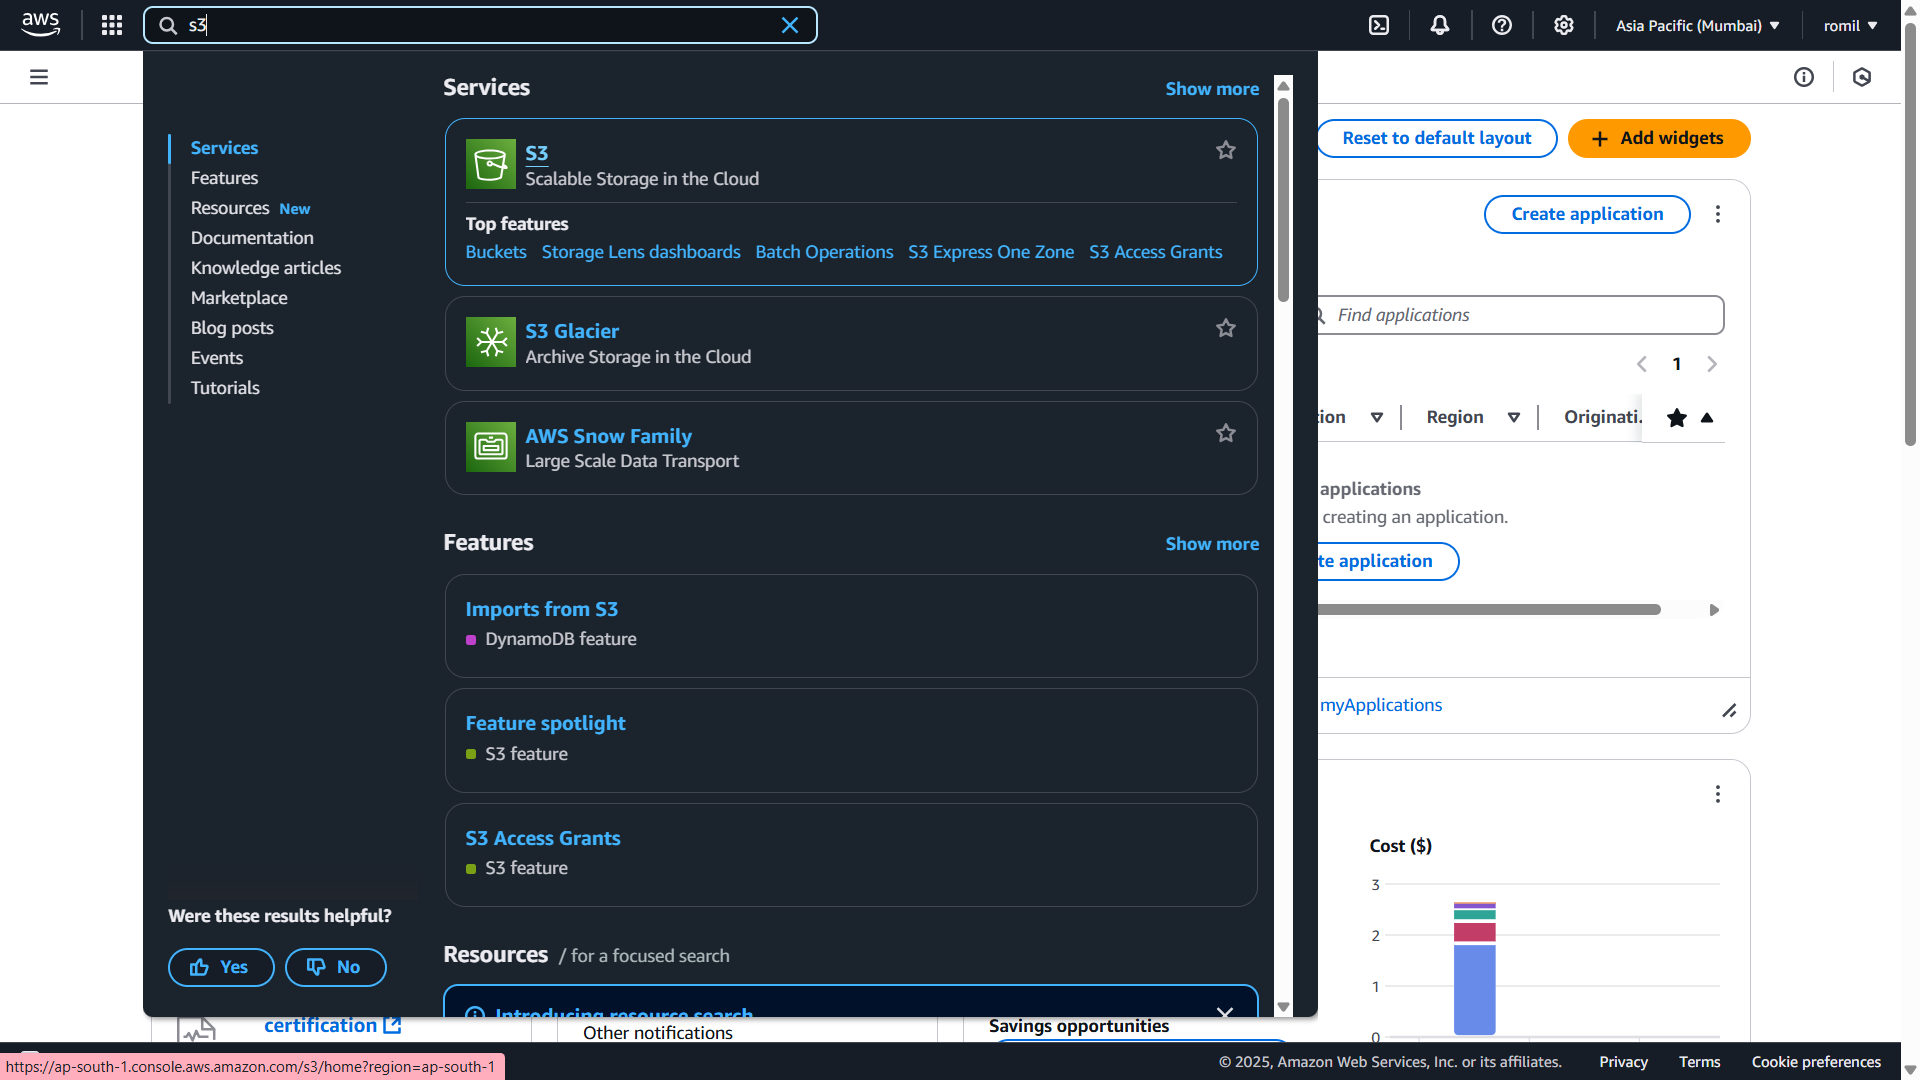Favorite AWS Snow Family with the star
The height and width of the screenshot is (1080, 1920).
1226,433
